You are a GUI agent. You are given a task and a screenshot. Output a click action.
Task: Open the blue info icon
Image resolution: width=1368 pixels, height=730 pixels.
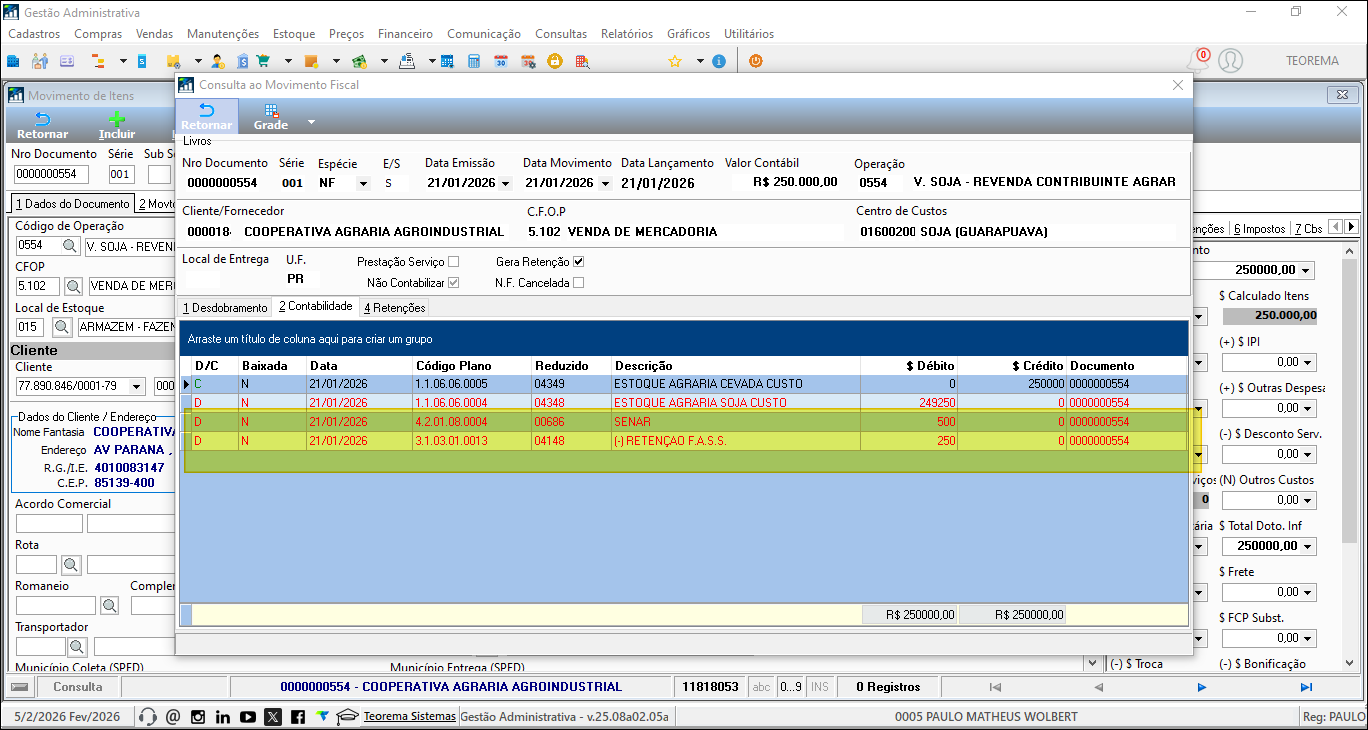718,61
